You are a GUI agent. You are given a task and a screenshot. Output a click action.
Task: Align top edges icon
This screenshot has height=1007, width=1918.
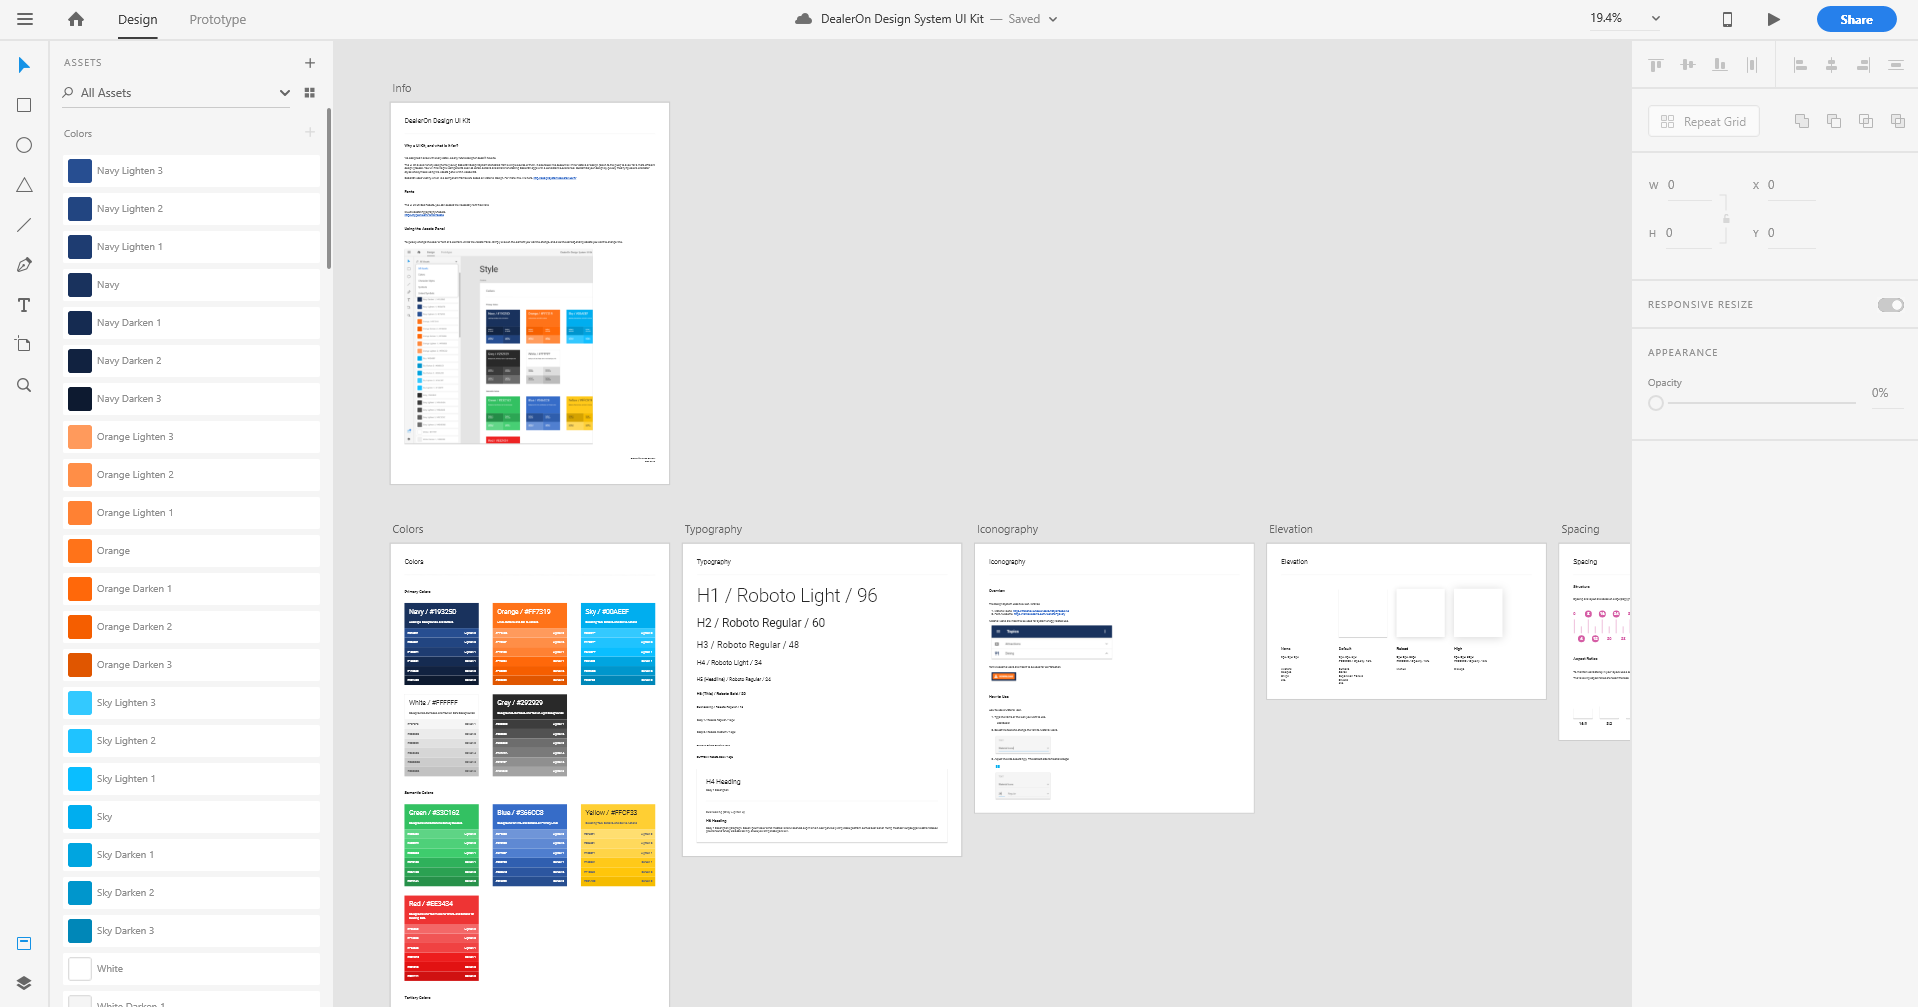(x=1656, y=65)
